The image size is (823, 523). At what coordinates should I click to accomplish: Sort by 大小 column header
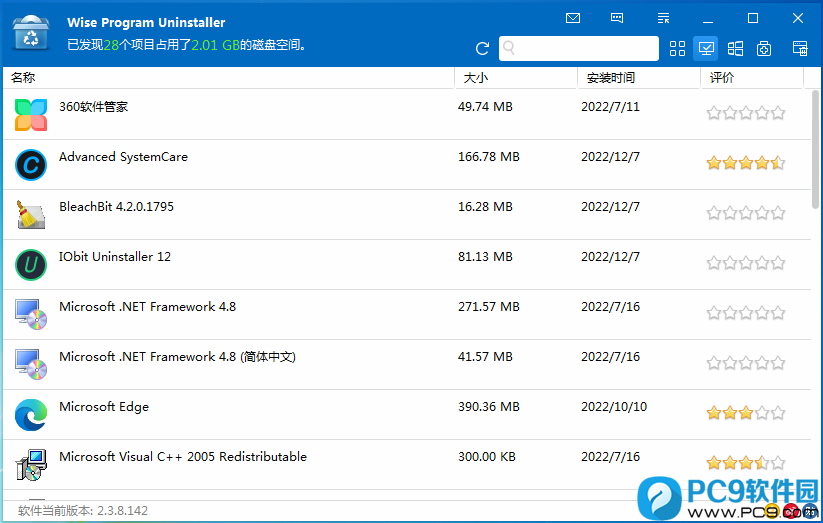click(x=476, y=78)
